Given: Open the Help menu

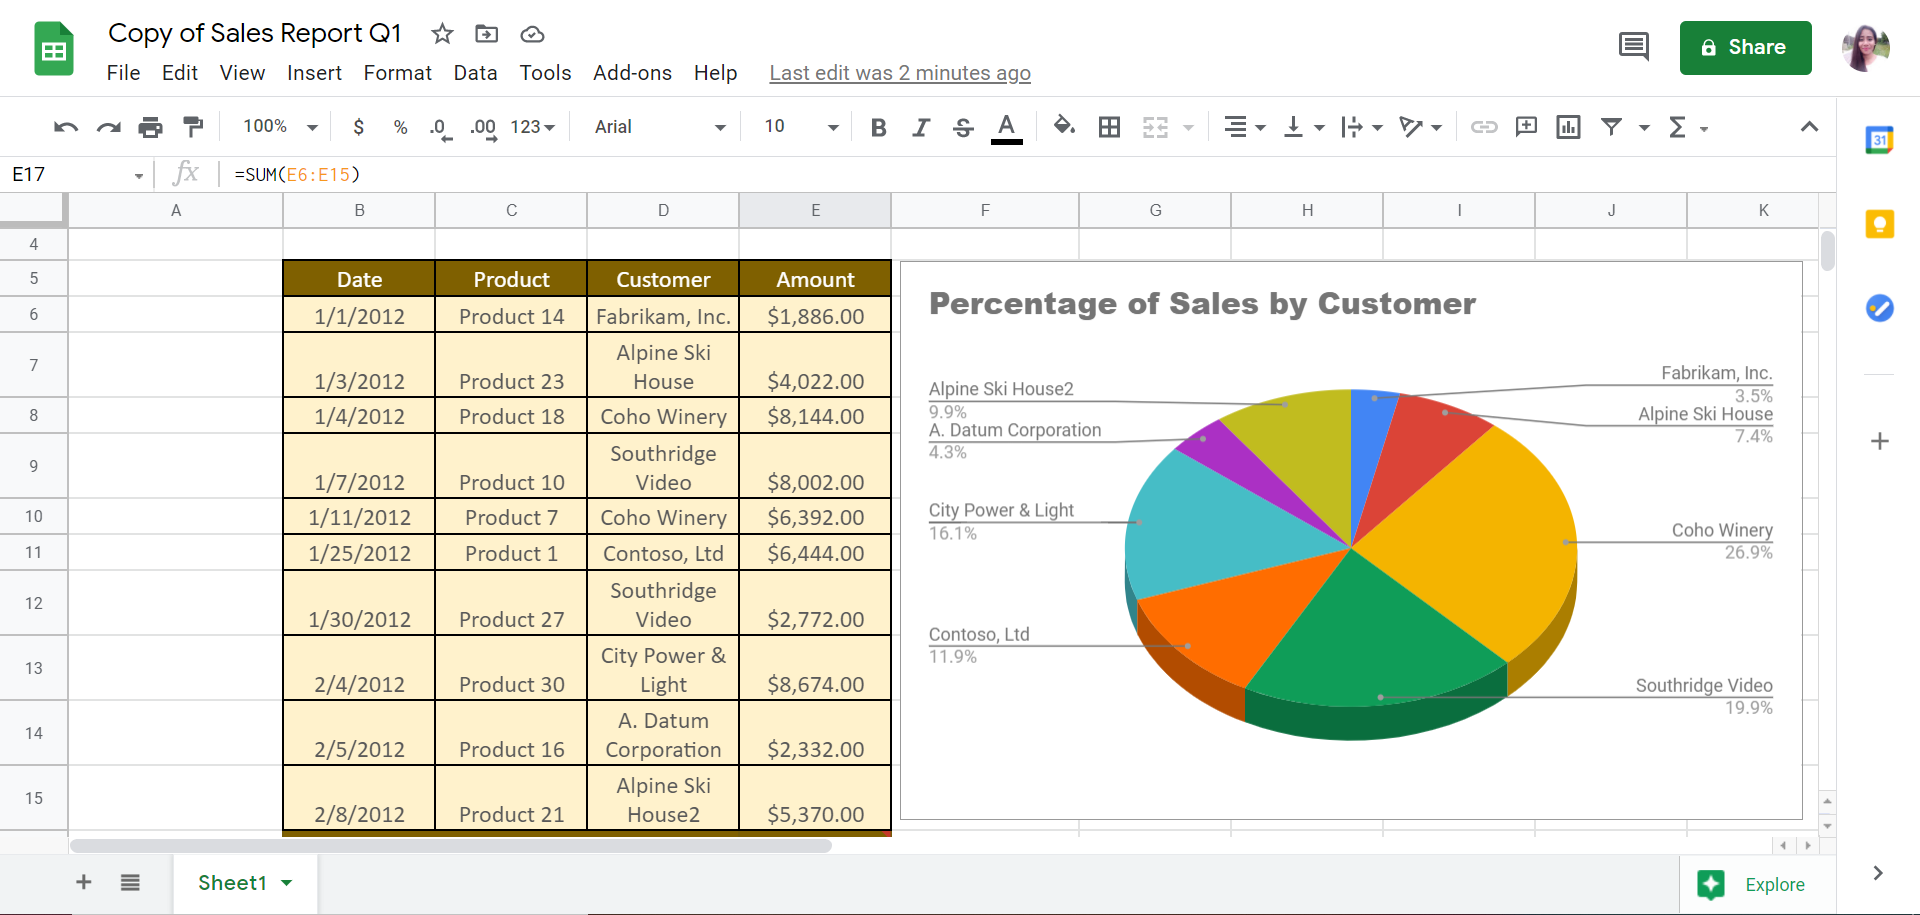Looking at the screenshot, I should tap(715, 73).
